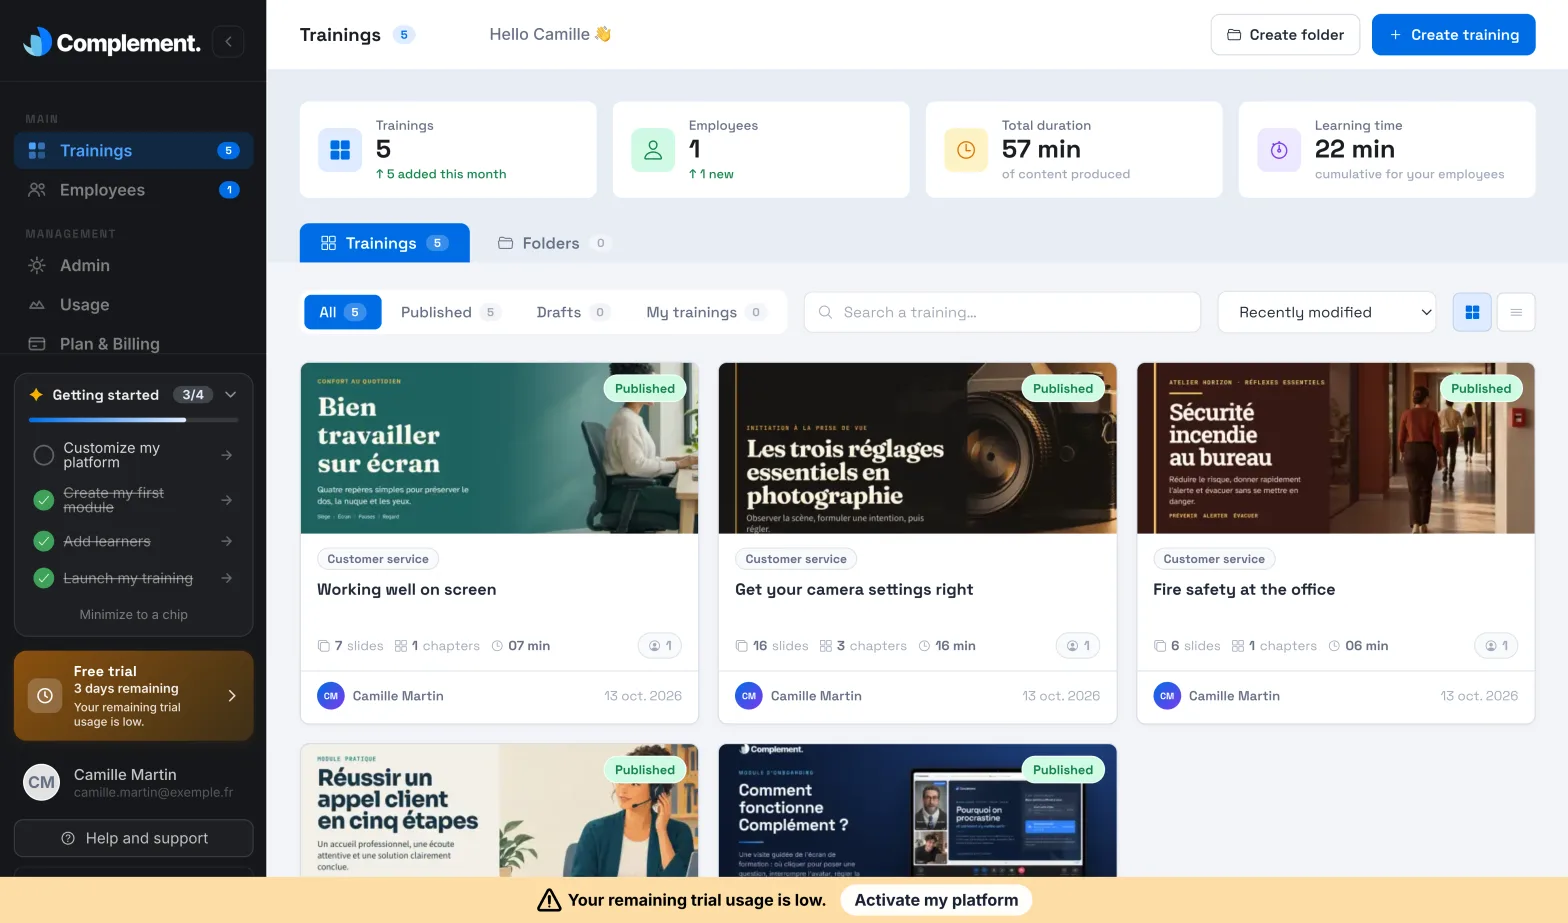
Task: Click learner count badge on Working well on screen
Action: [x=660, y=646]
